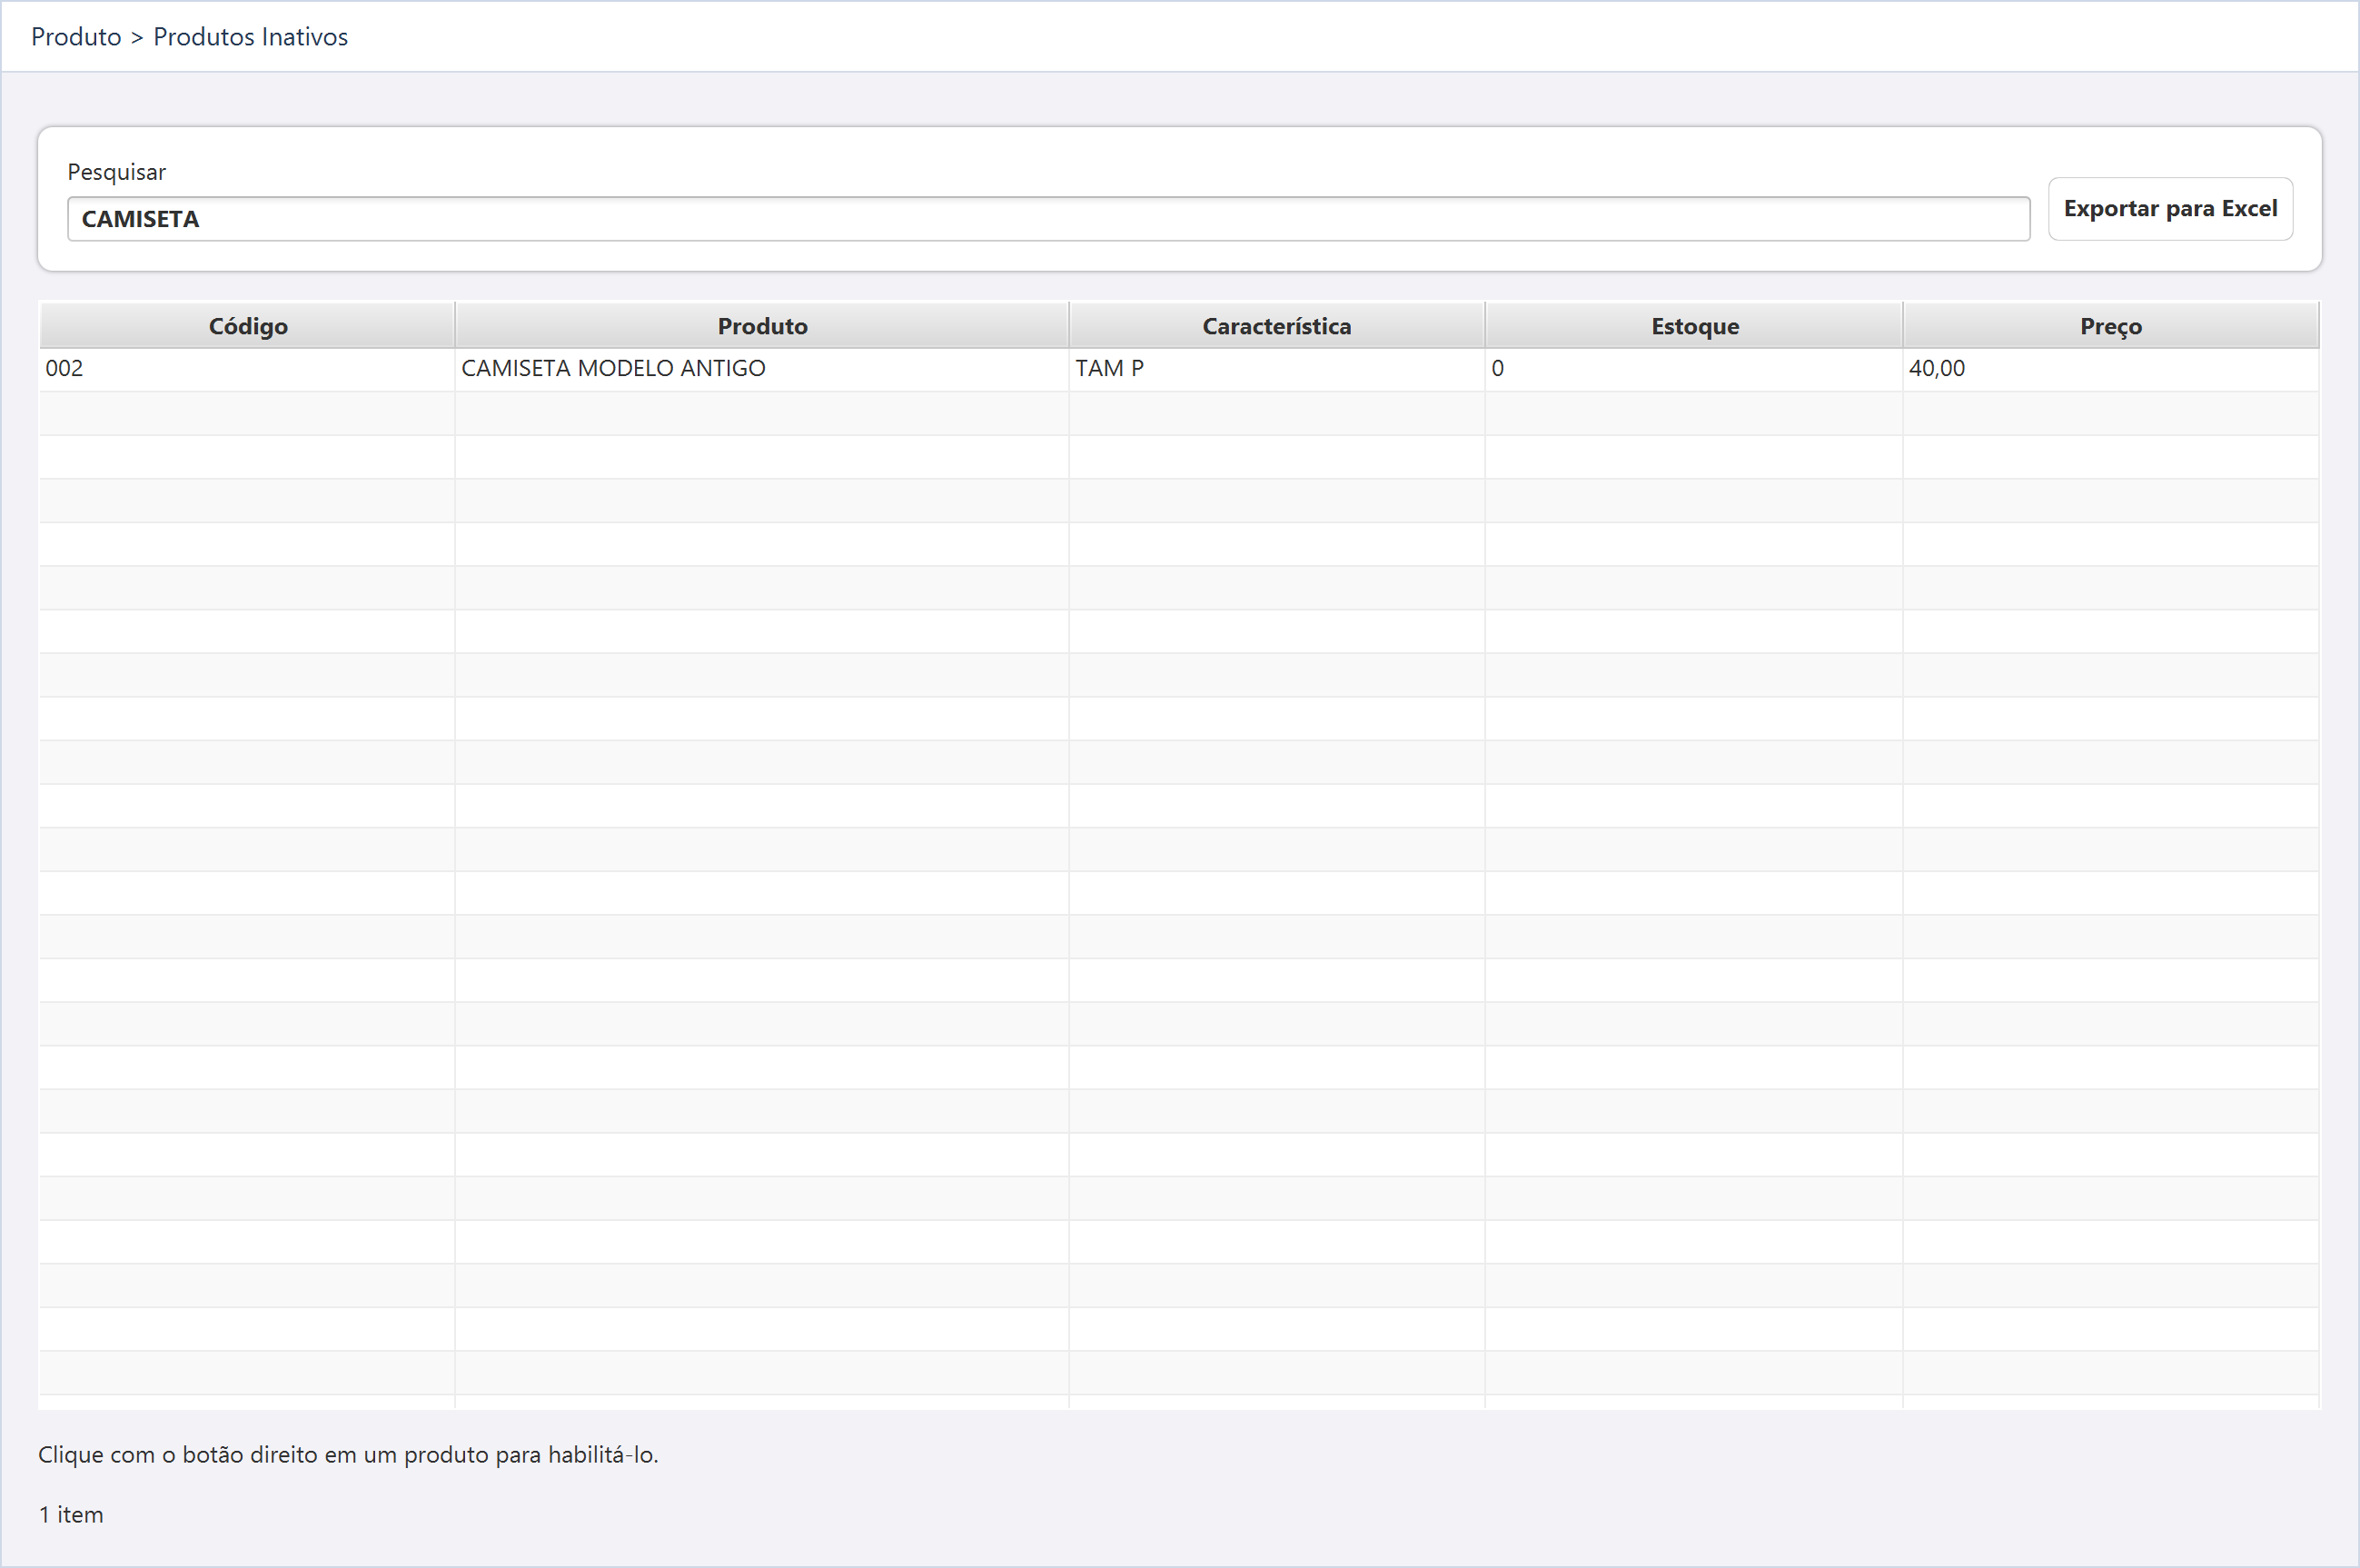The height and width of the screenshot is (1568, 2360).
Task: Select the CAMISETA MODELO ANTIGO product cell
Action: coord(762,369)
